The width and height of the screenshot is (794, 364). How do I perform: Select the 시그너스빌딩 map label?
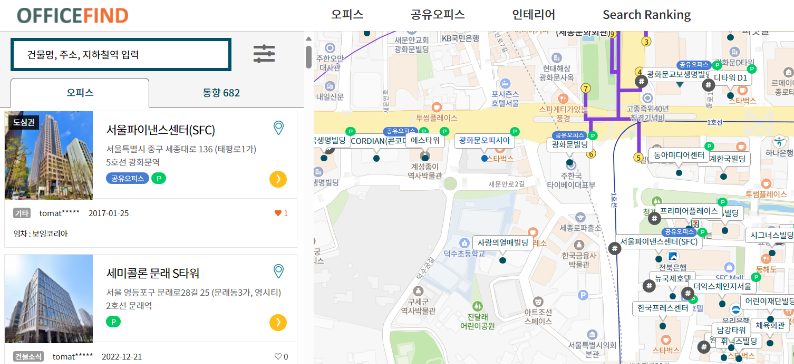770,235
